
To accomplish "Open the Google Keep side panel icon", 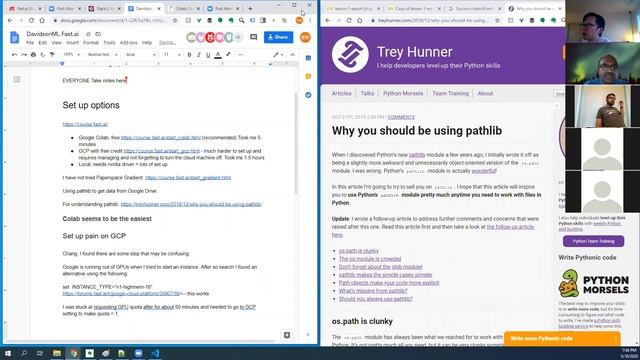I will (308, 76).
